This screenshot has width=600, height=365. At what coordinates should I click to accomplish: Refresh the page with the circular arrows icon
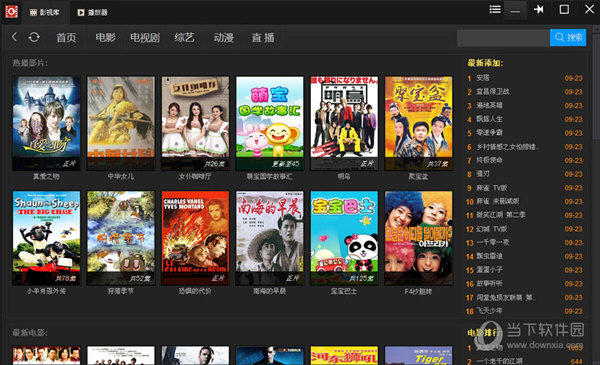34,37
